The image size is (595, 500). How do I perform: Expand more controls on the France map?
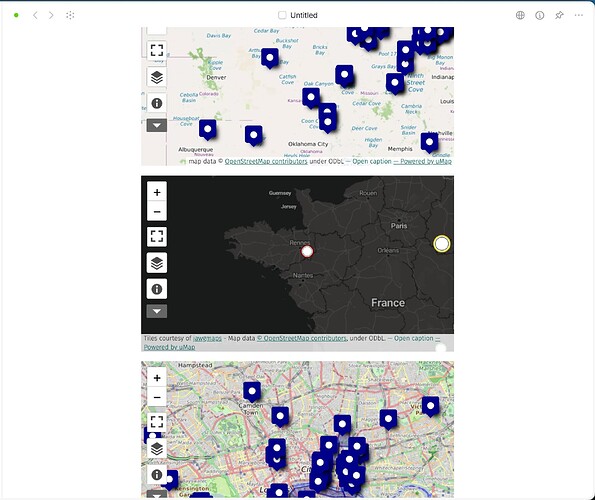(157, 311)
